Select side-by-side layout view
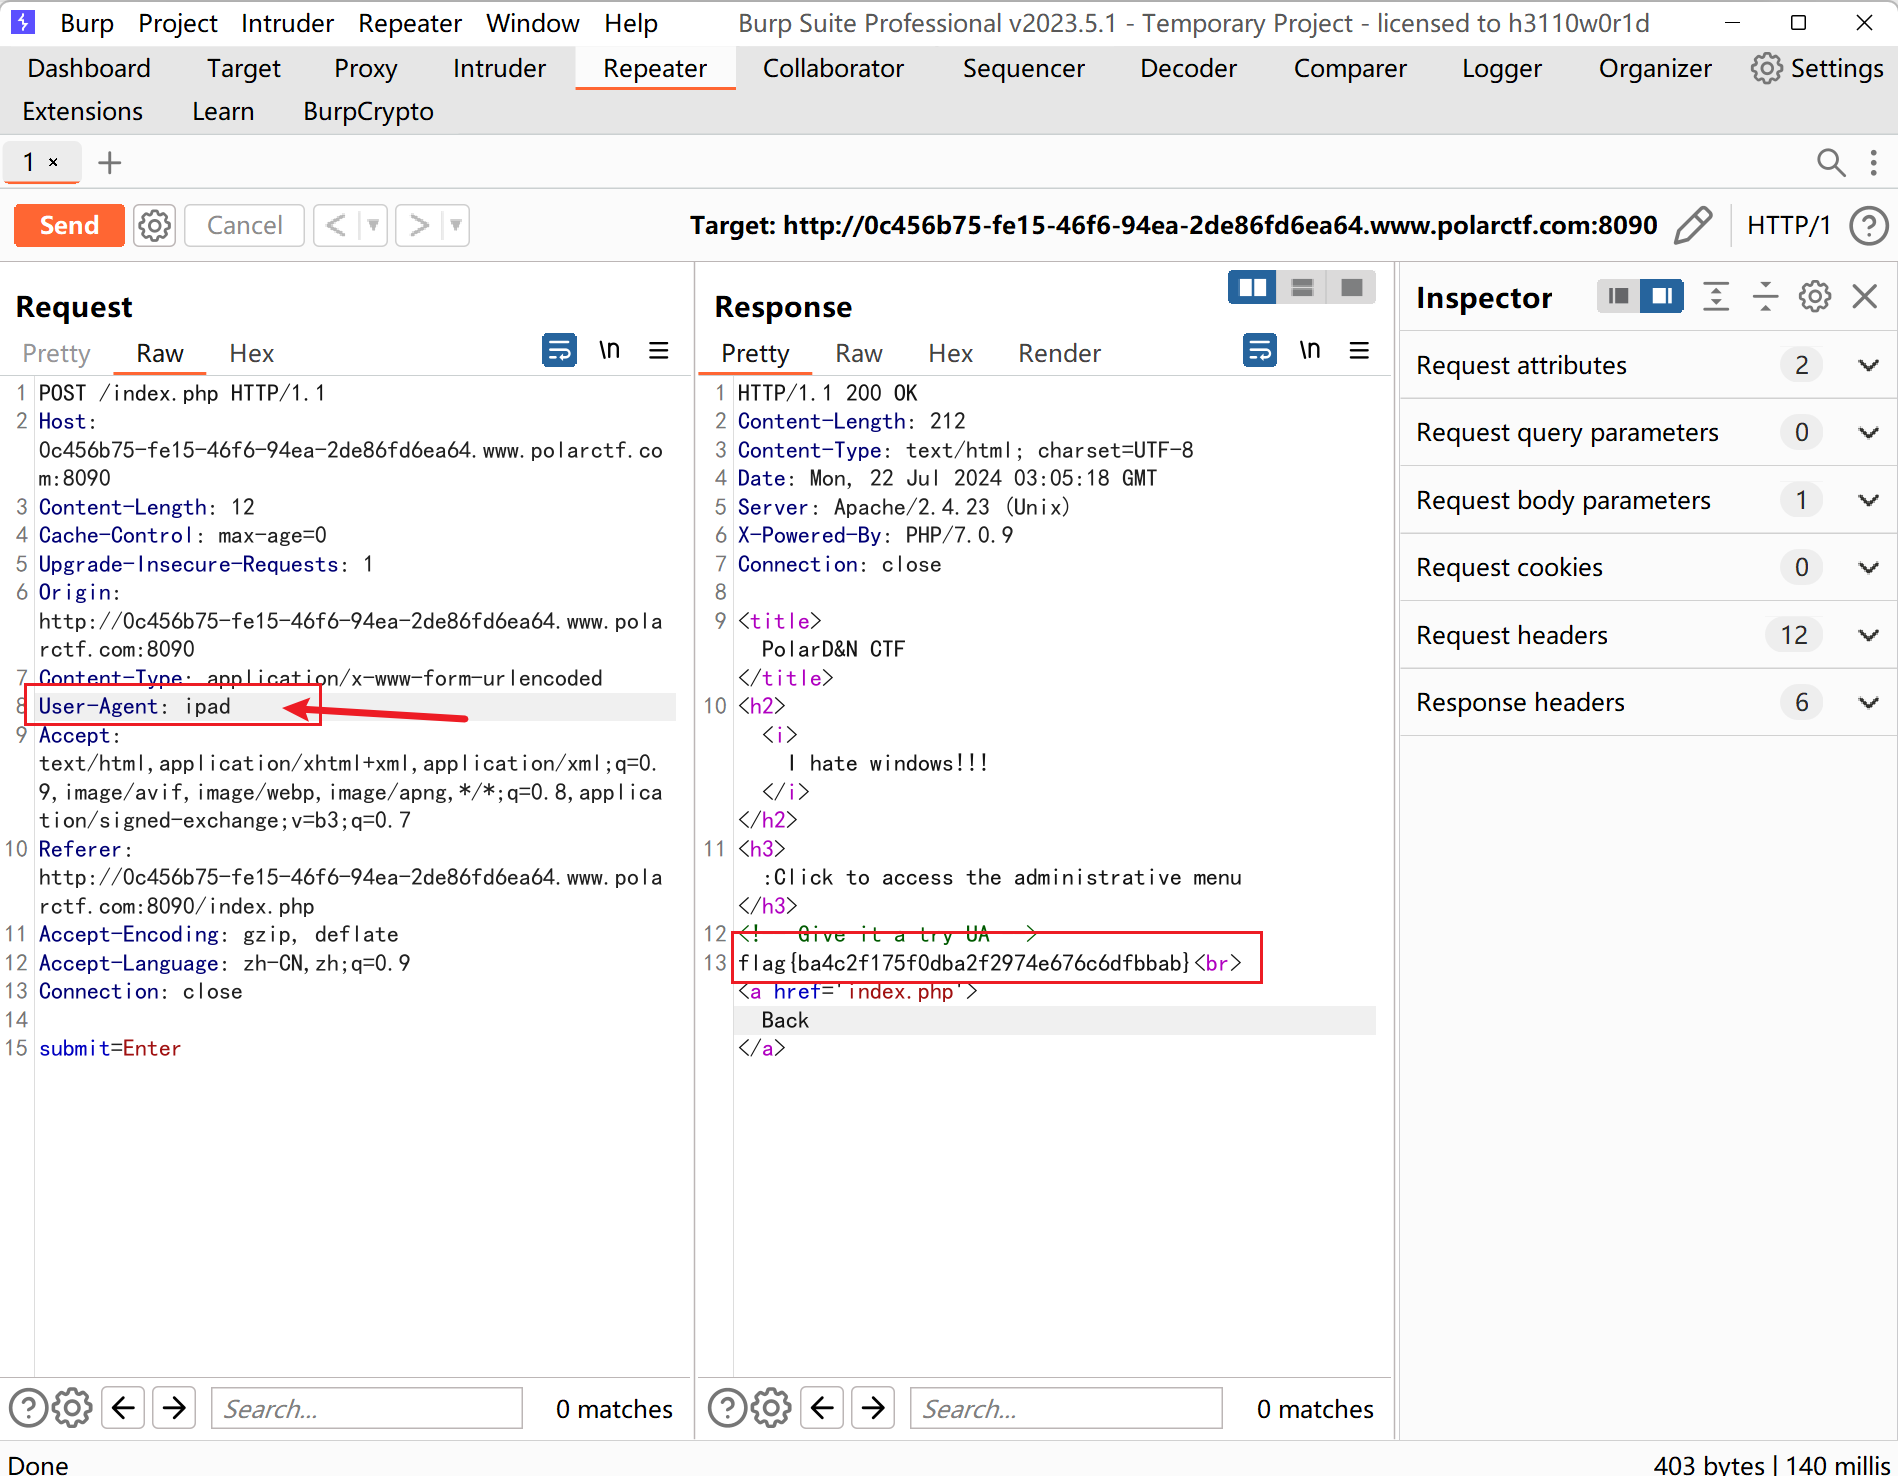This screenshot has width=1898, height=1476. pyautogui.click(x=1252, y=288)
